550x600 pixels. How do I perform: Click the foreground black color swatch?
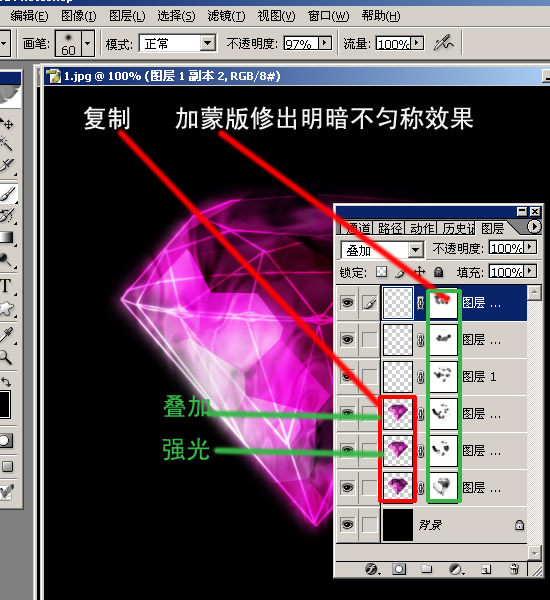tap(5, 404)
